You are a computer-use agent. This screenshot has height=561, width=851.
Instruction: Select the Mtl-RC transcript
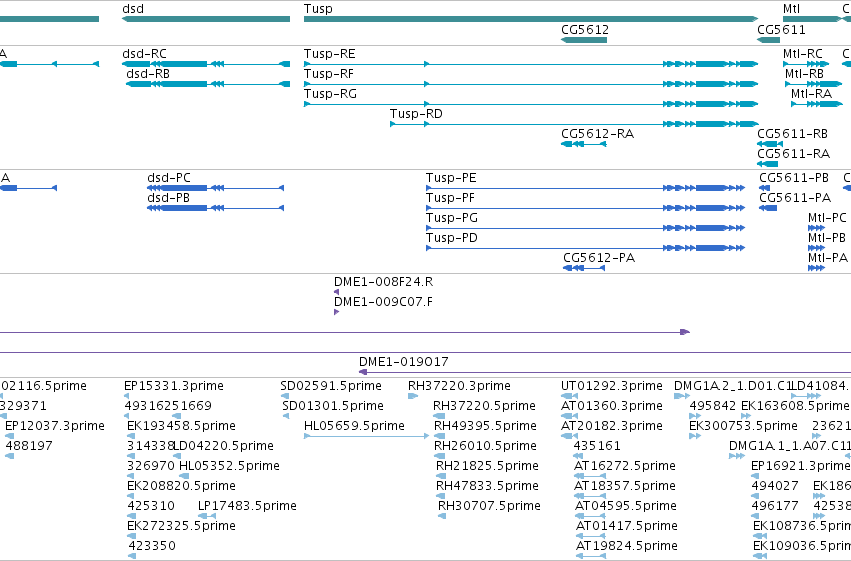pos(806,64)
